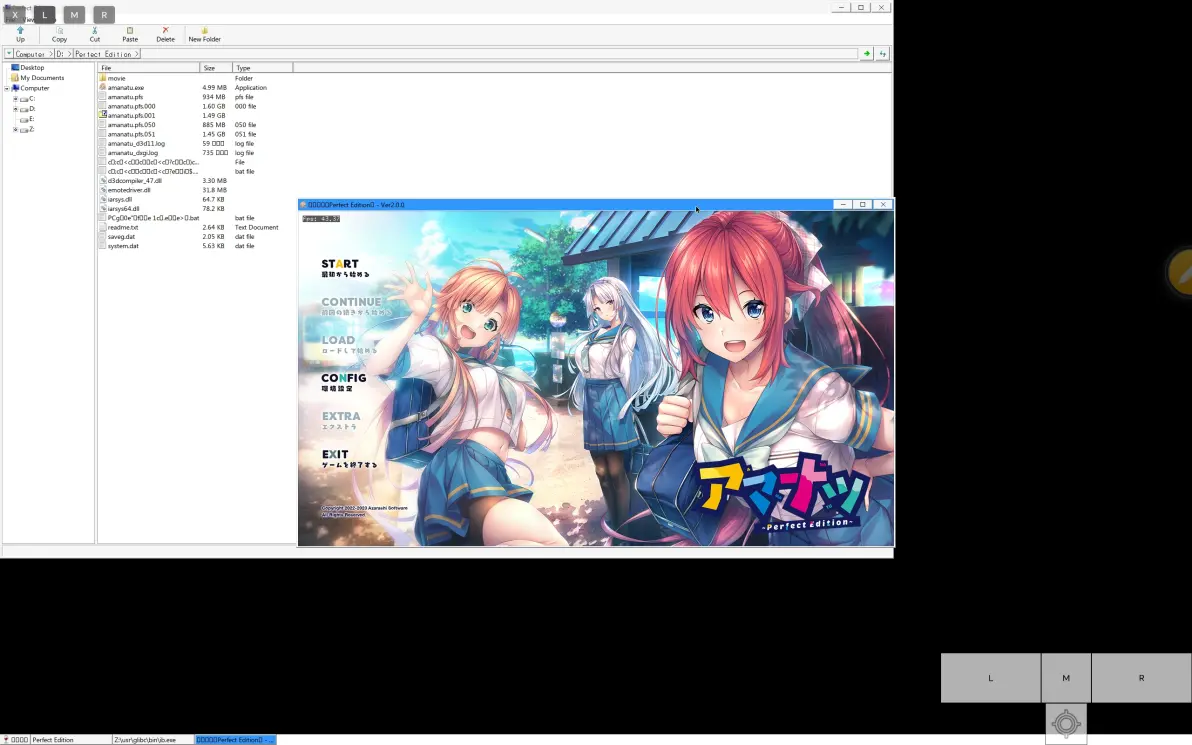Select the readme.txt file name
Screen dimensions: 1192x745
click(122, 227)
